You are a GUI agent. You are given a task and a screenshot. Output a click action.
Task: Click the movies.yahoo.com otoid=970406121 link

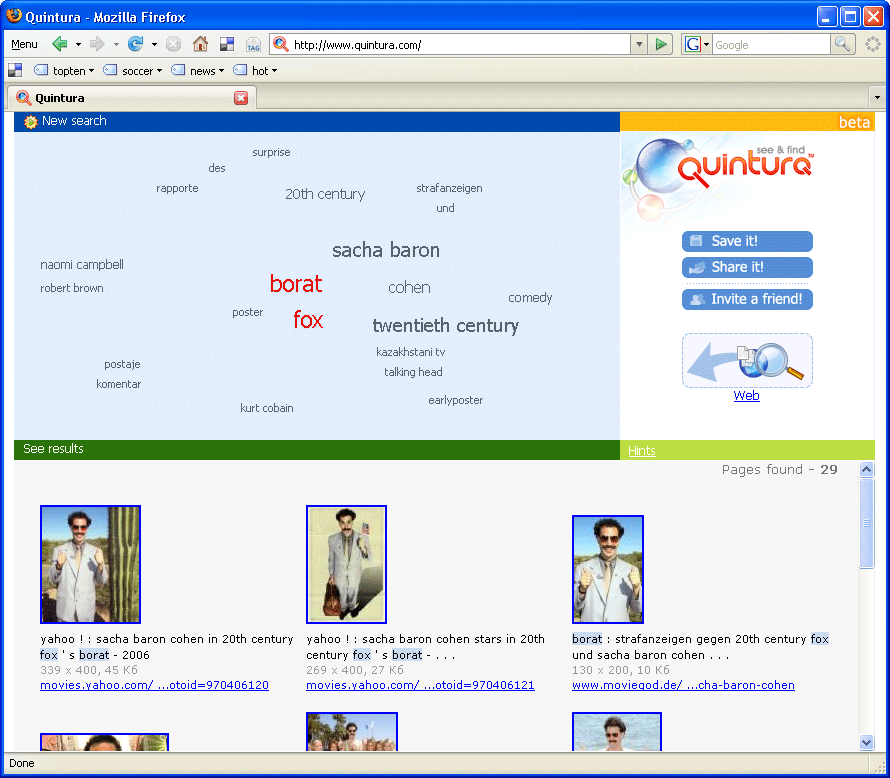[x=421, y=685]
